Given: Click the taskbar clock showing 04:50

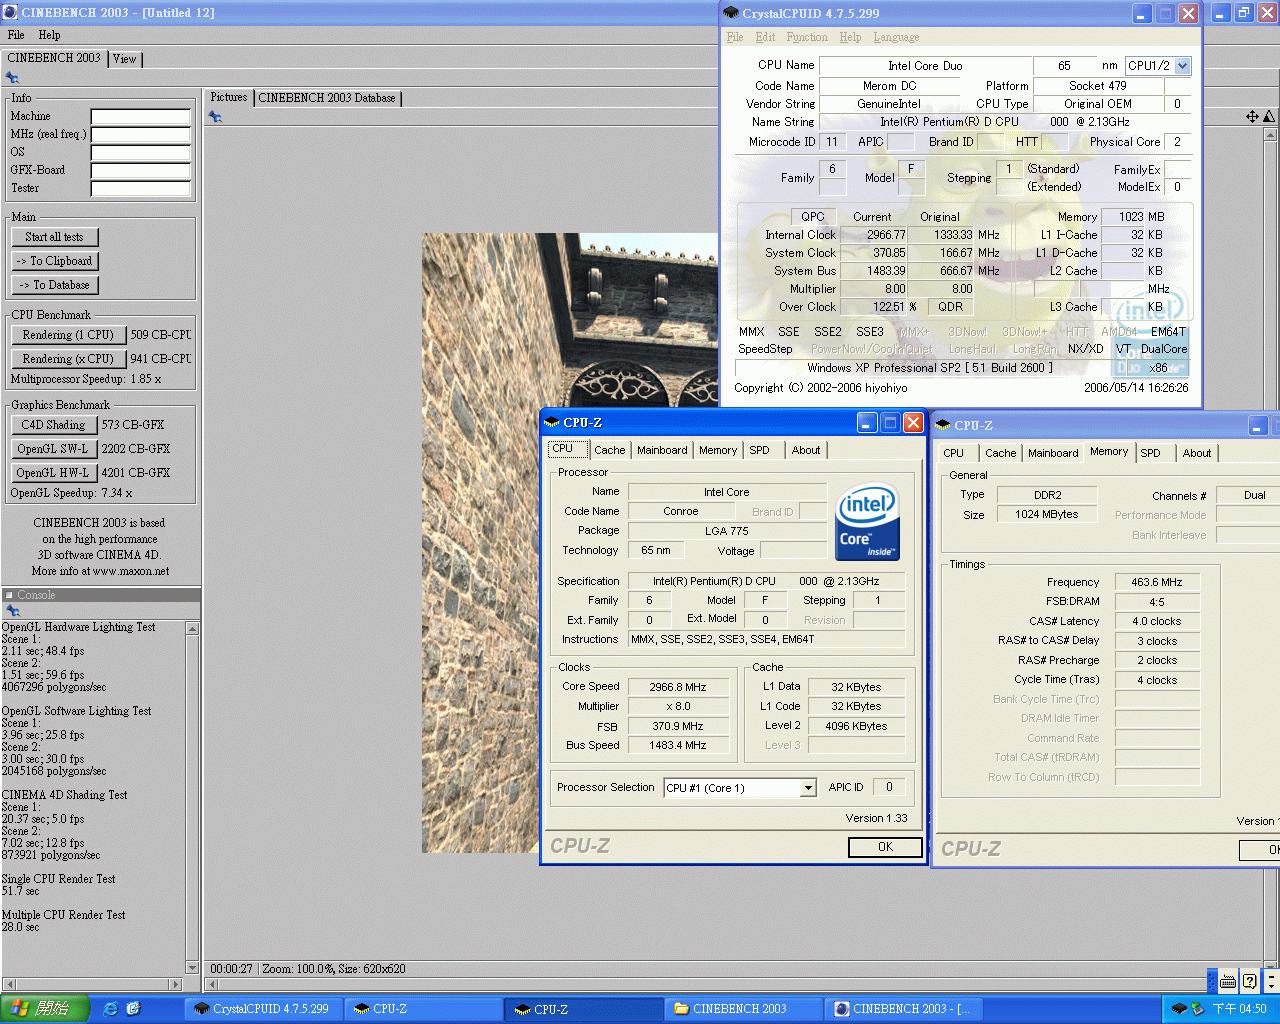Looking at the screenshot, I should [1240, 1009].
